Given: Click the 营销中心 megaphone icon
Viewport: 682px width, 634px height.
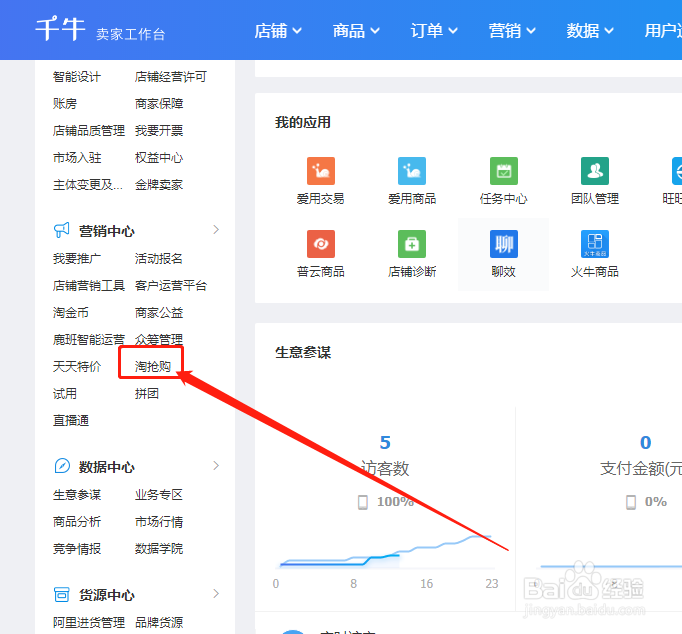Looking at the screenshot, I should point(61,230).
